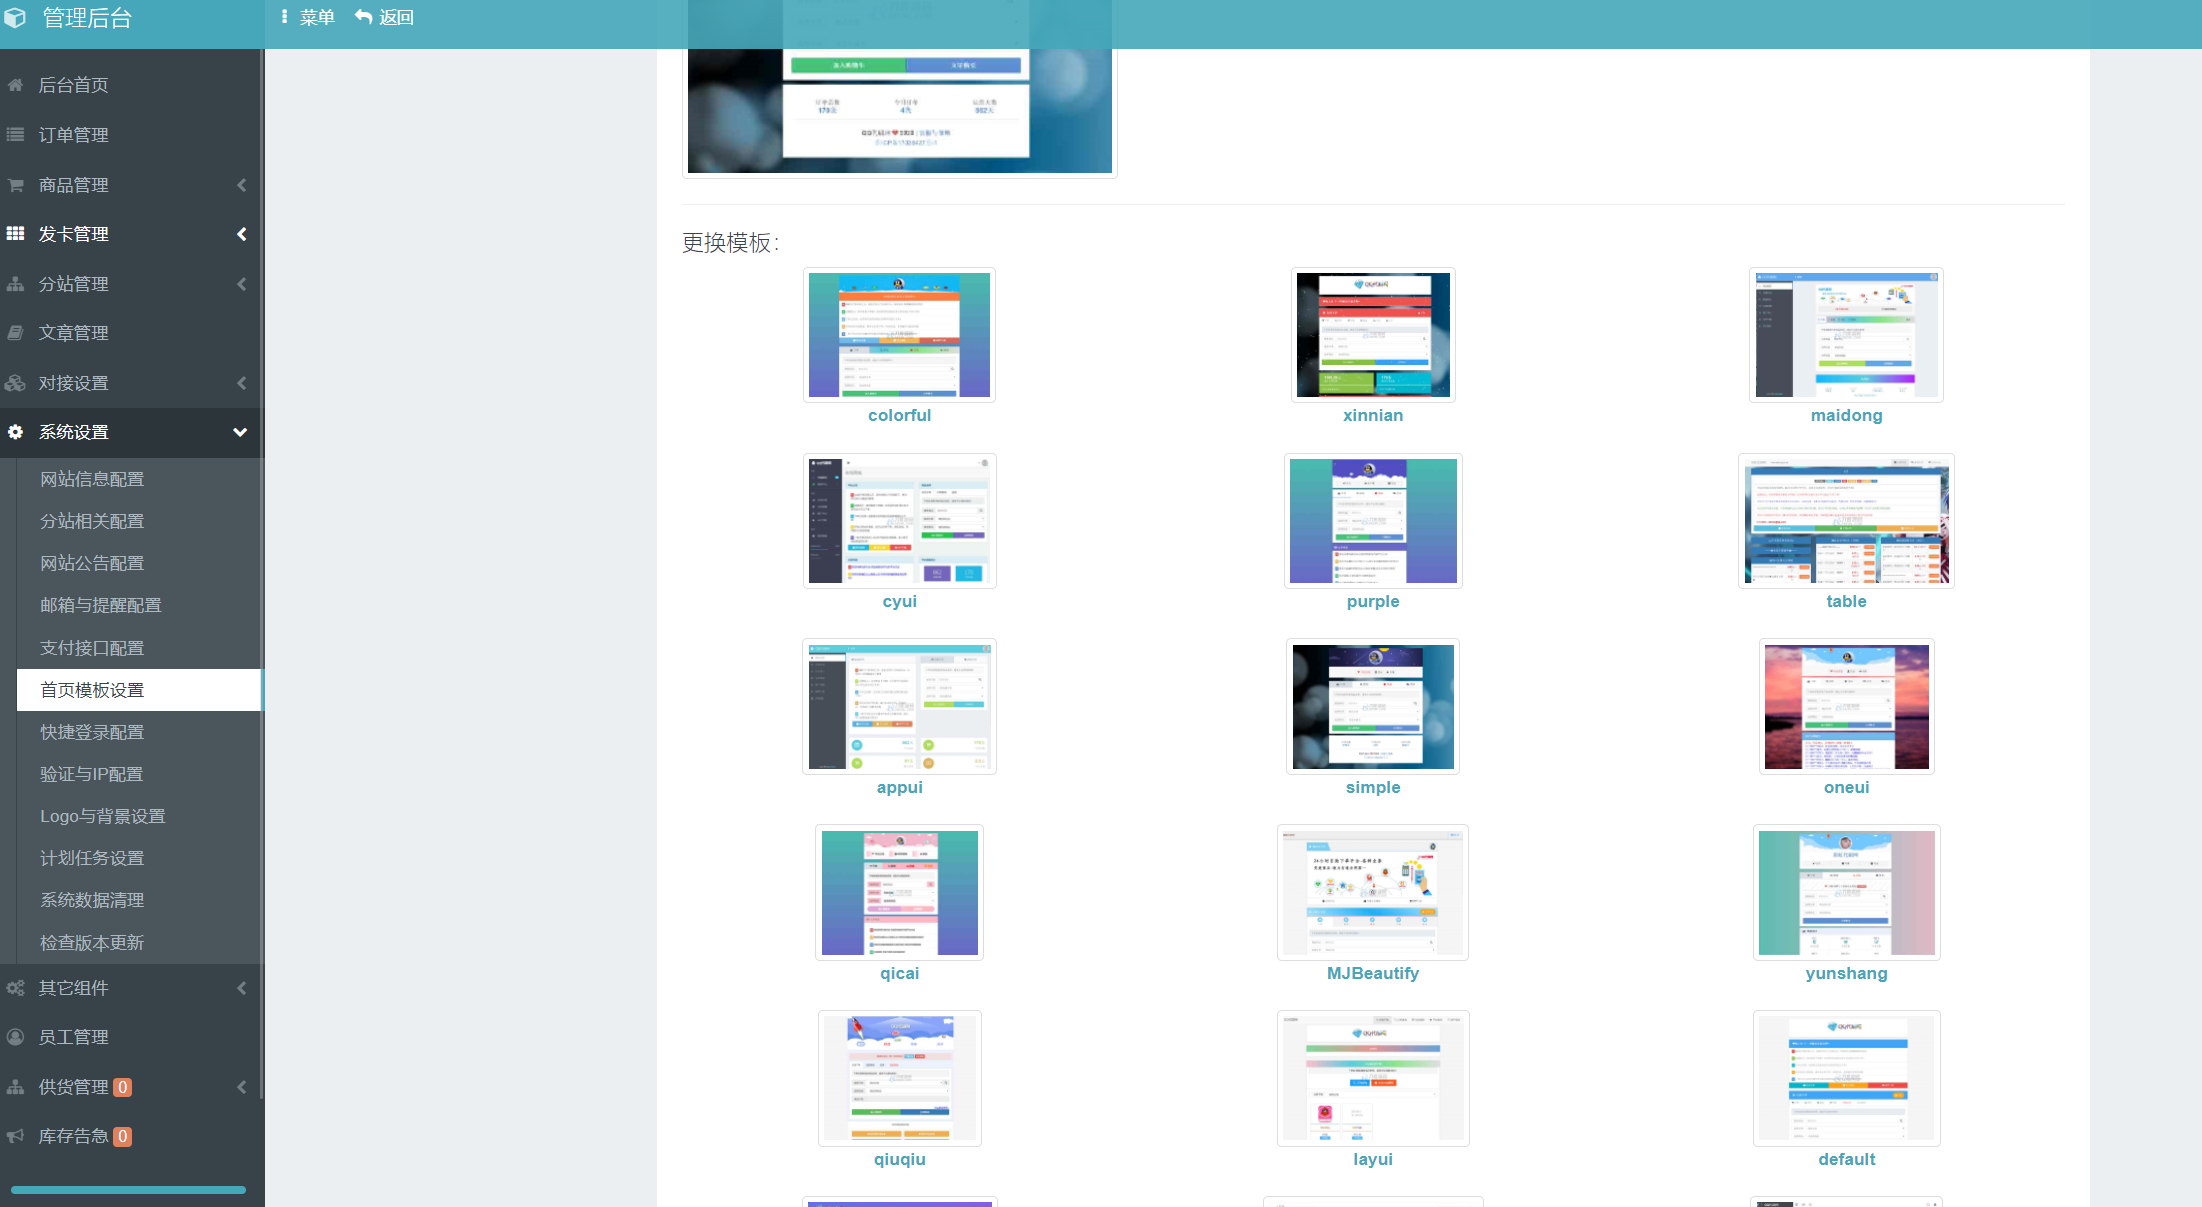
Task: Click the home icon beside 后台首页
Action: pyautogui.click(x=15, y=85)
